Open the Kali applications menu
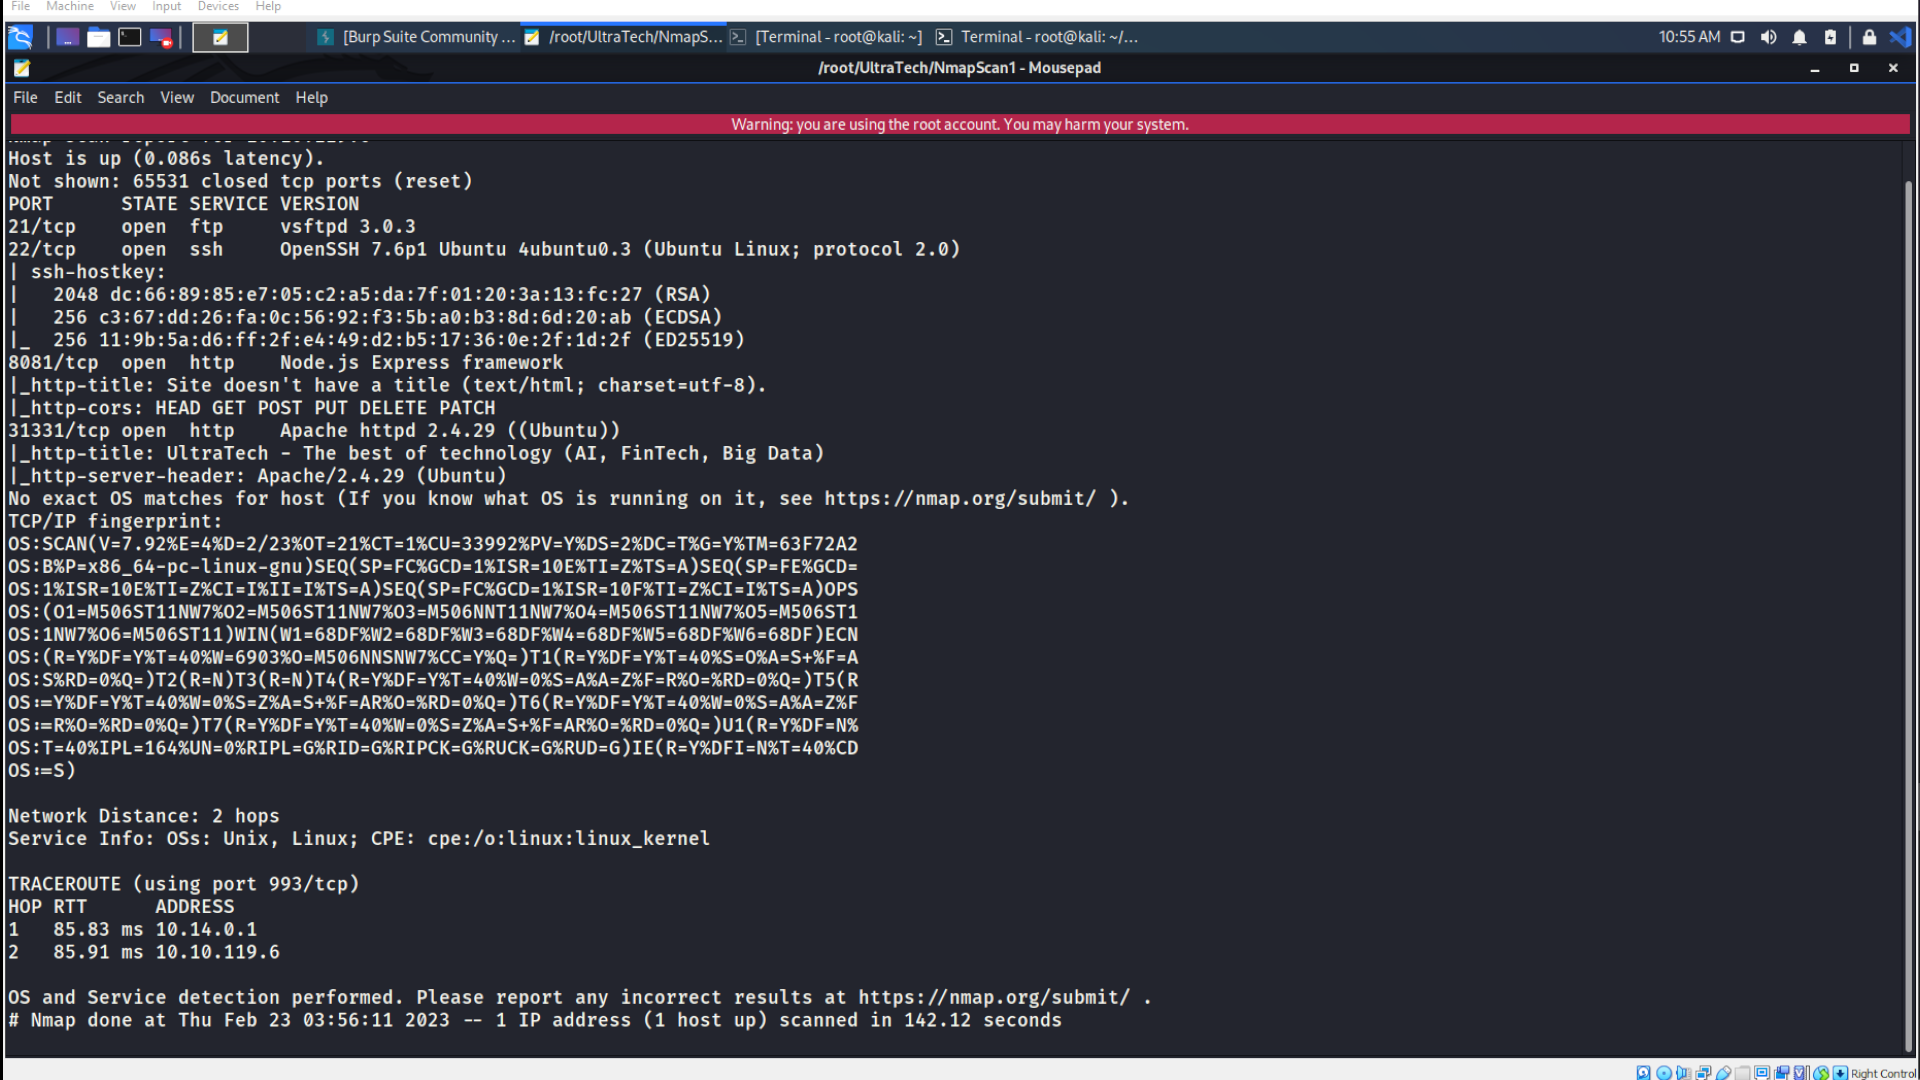 coord(20,37)
